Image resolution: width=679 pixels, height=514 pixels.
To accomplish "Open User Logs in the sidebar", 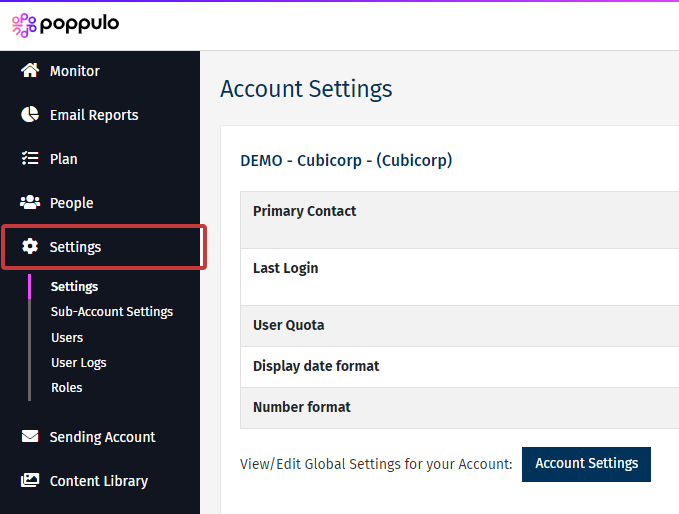I will [79, 363].
